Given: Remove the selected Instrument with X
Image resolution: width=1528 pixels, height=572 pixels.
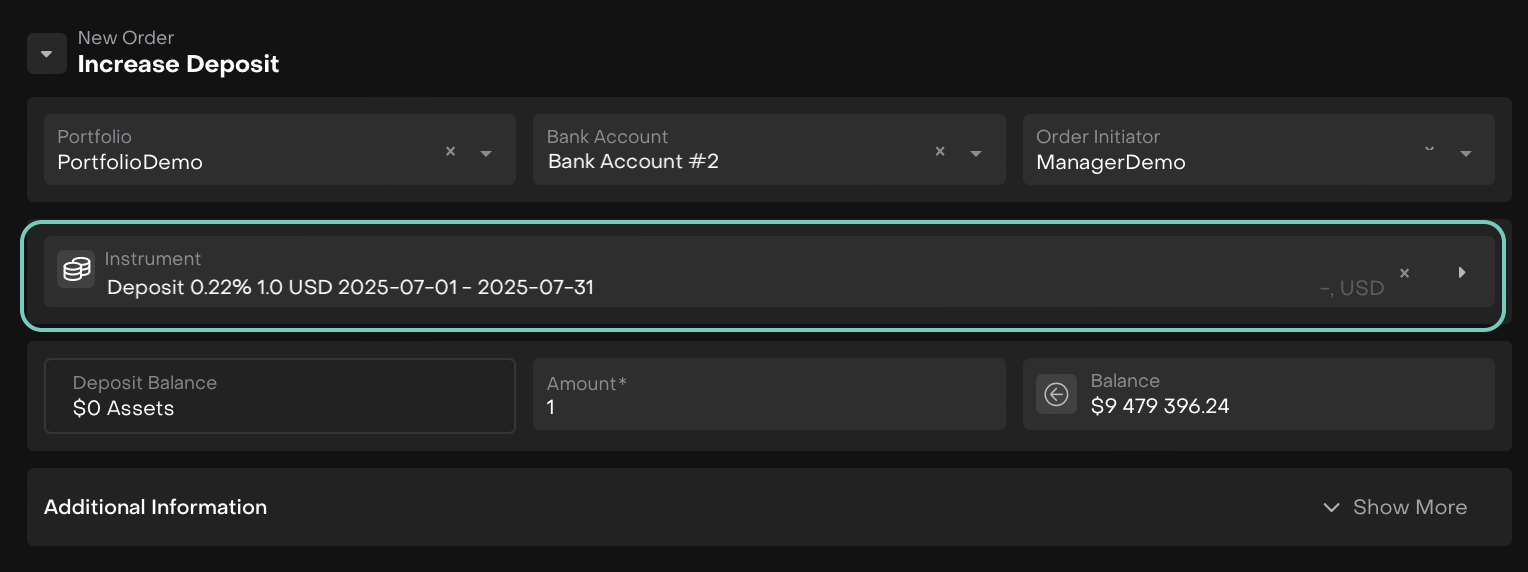Looking at the screenshot, I should click(1404, 273).
